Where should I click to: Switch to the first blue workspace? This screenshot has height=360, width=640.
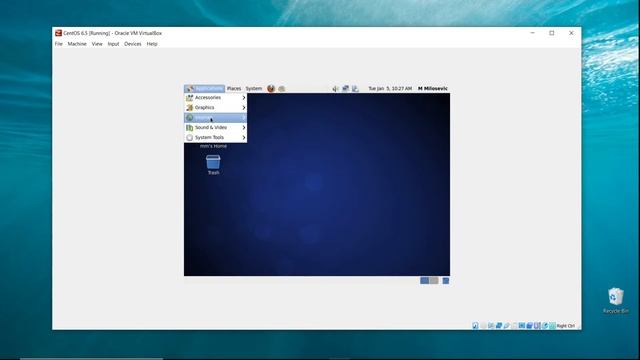click(x=424, y=280)
